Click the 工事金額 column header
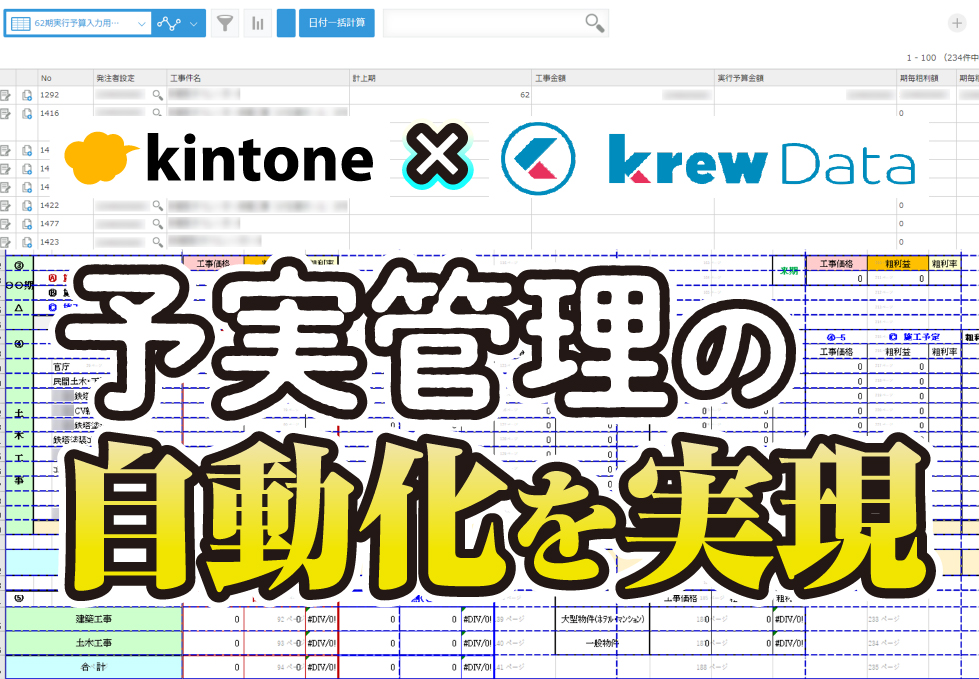979x679 pixels. (622, 78)
